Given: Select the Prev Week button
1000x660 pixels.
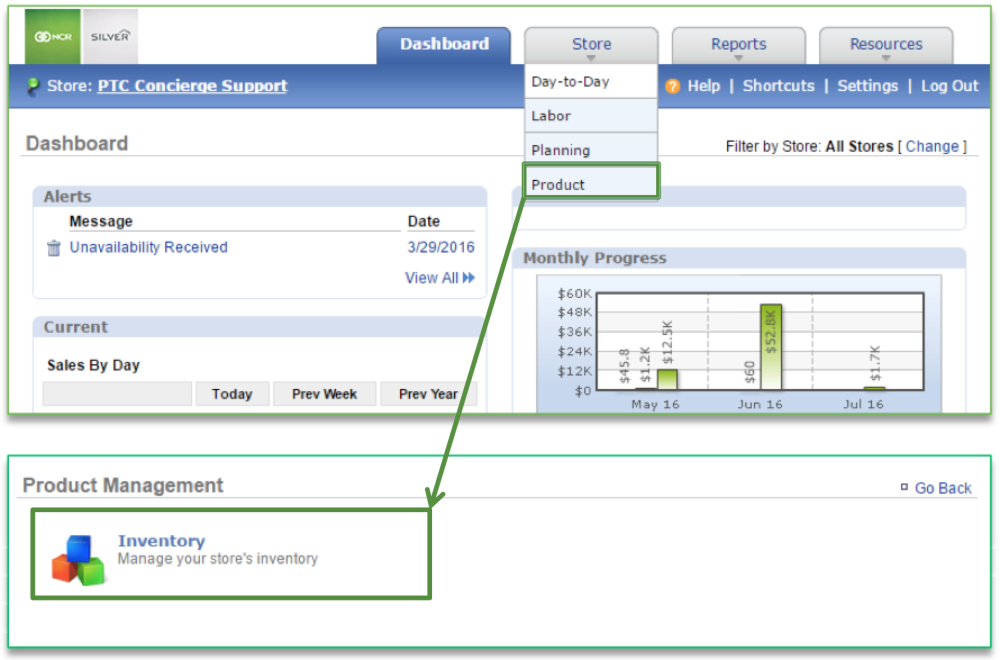Looking at the screenshot, I should click(324, 393).
